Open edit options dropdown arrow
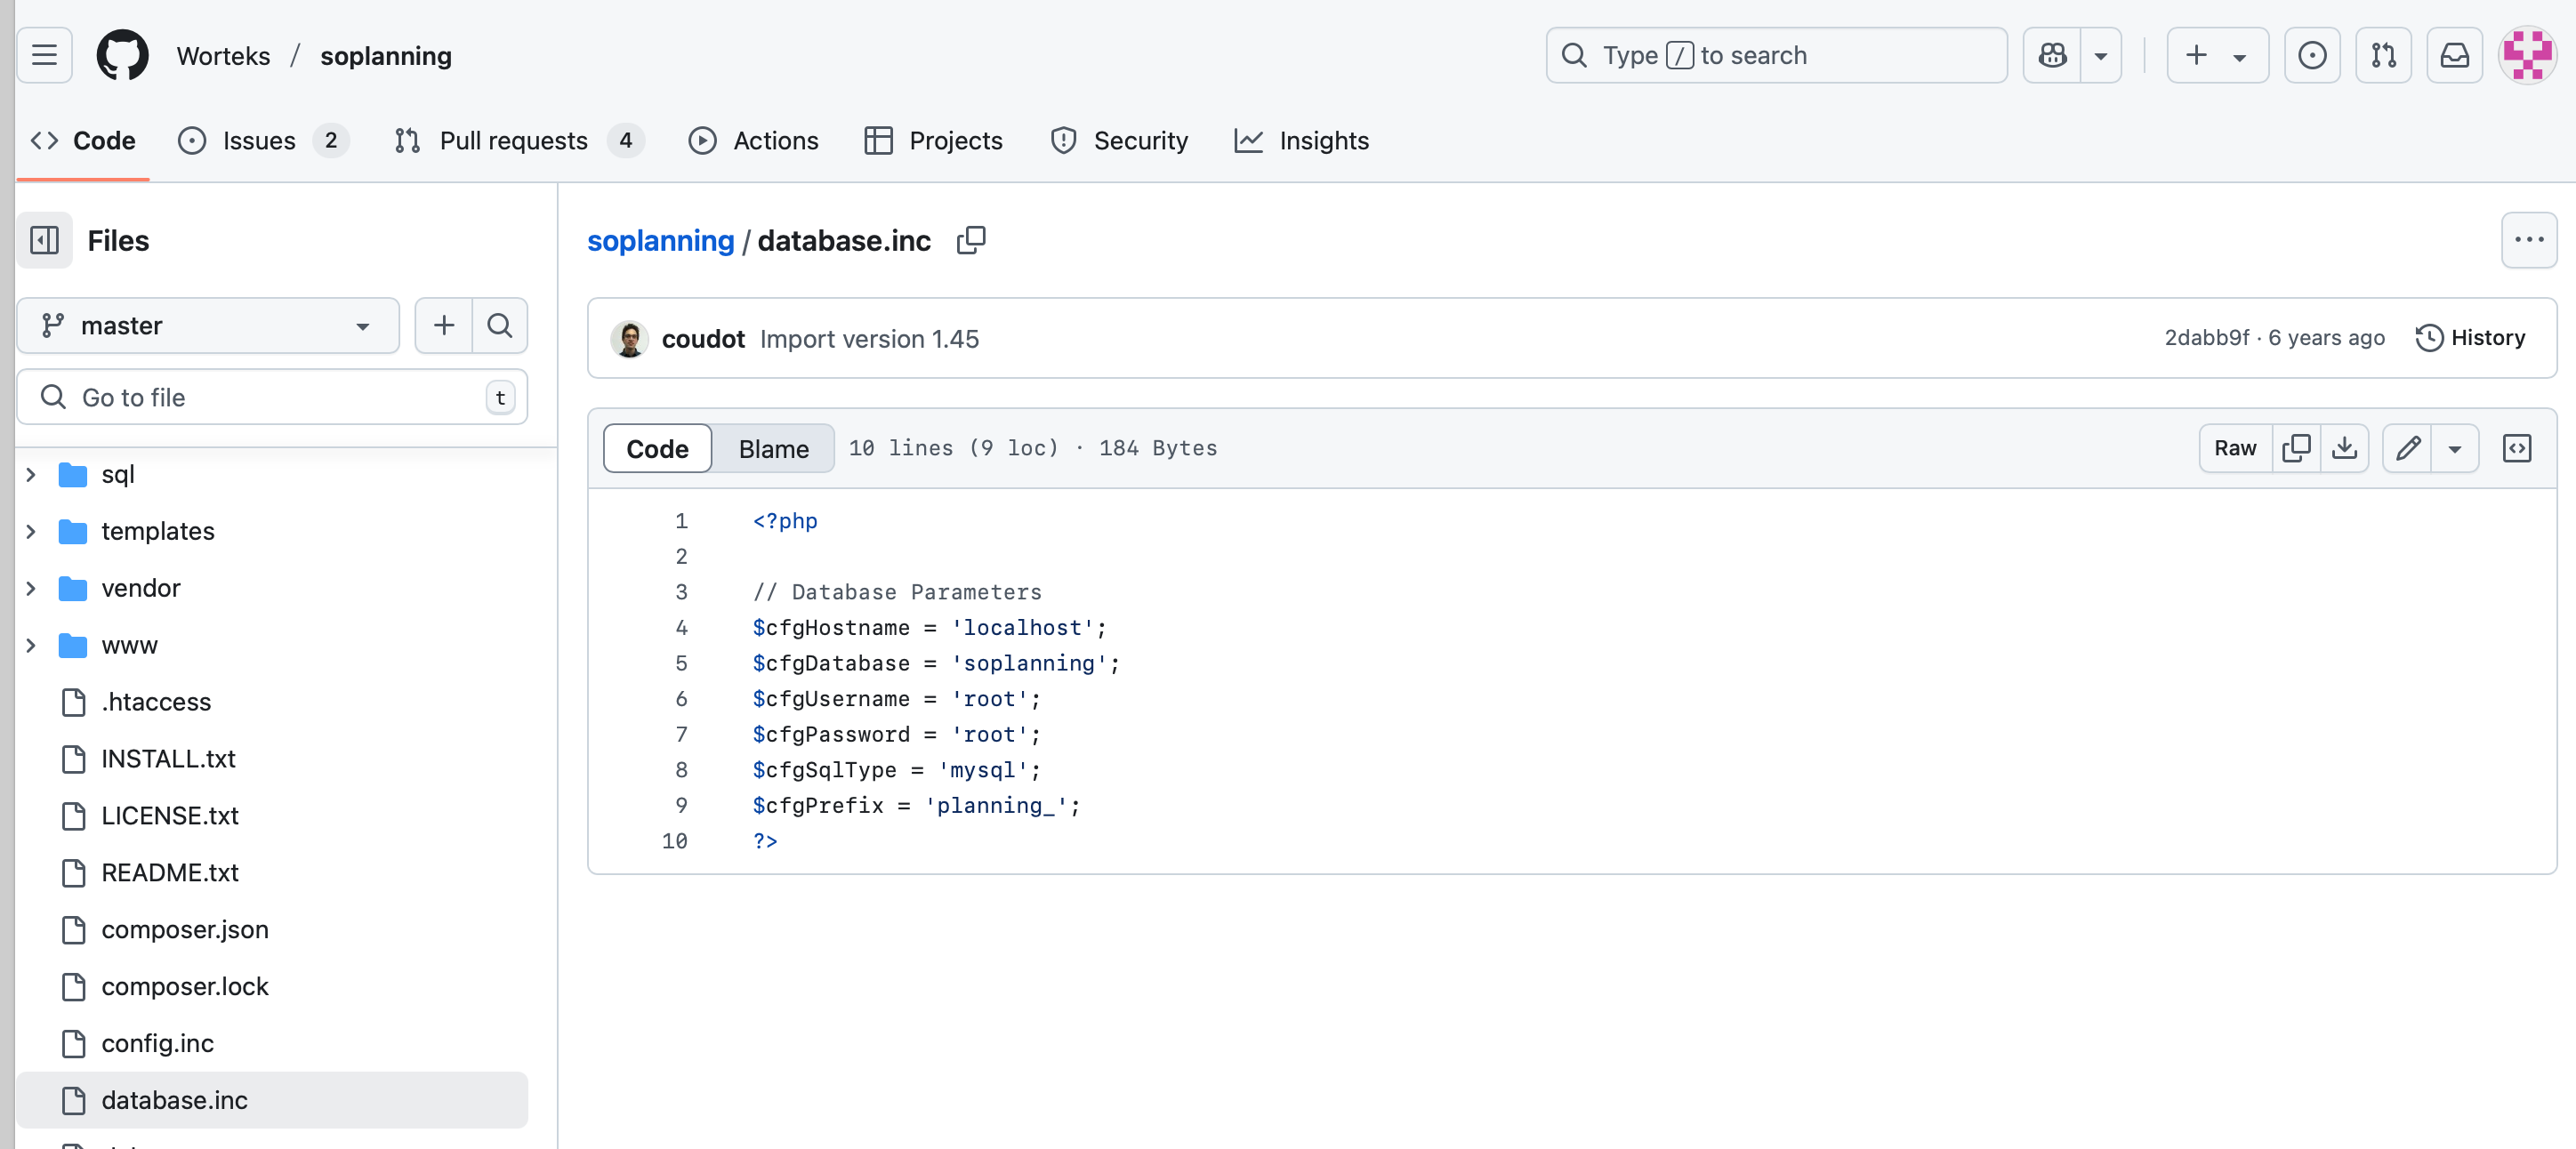2576x1149 pixels. [x=2454, y=448]
